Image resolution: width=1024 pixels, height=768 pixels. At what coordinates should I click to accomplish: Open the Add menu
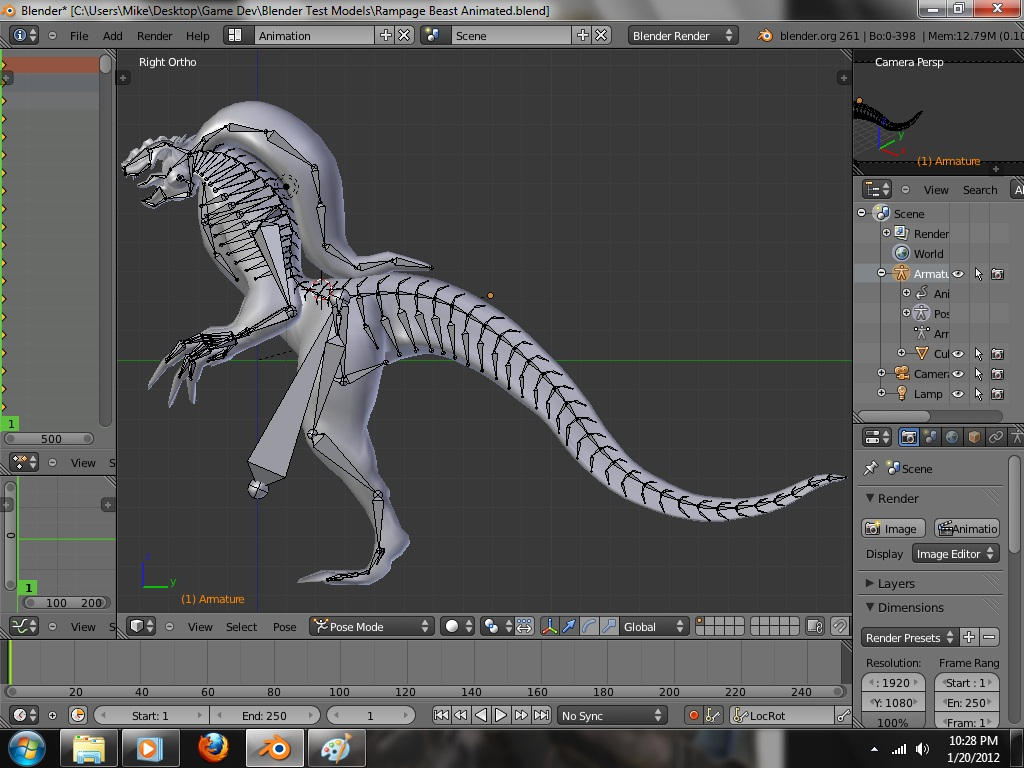click(x=112, y=35)
